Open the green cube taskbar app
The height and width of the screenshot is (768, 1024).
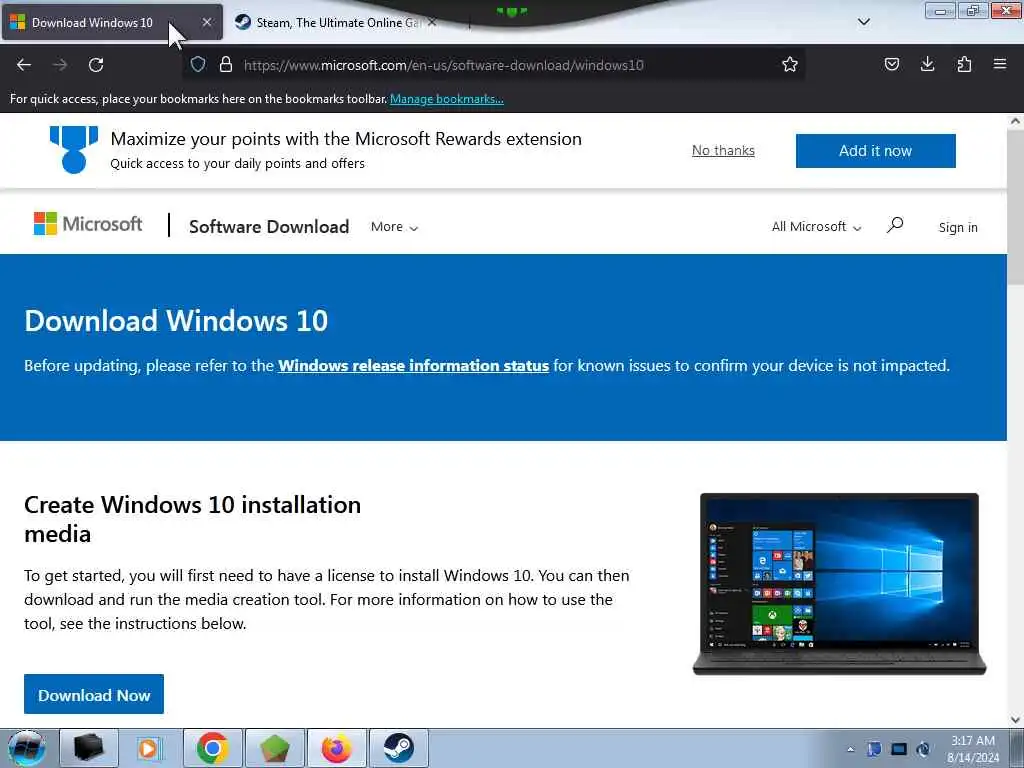tap(274, 748)
